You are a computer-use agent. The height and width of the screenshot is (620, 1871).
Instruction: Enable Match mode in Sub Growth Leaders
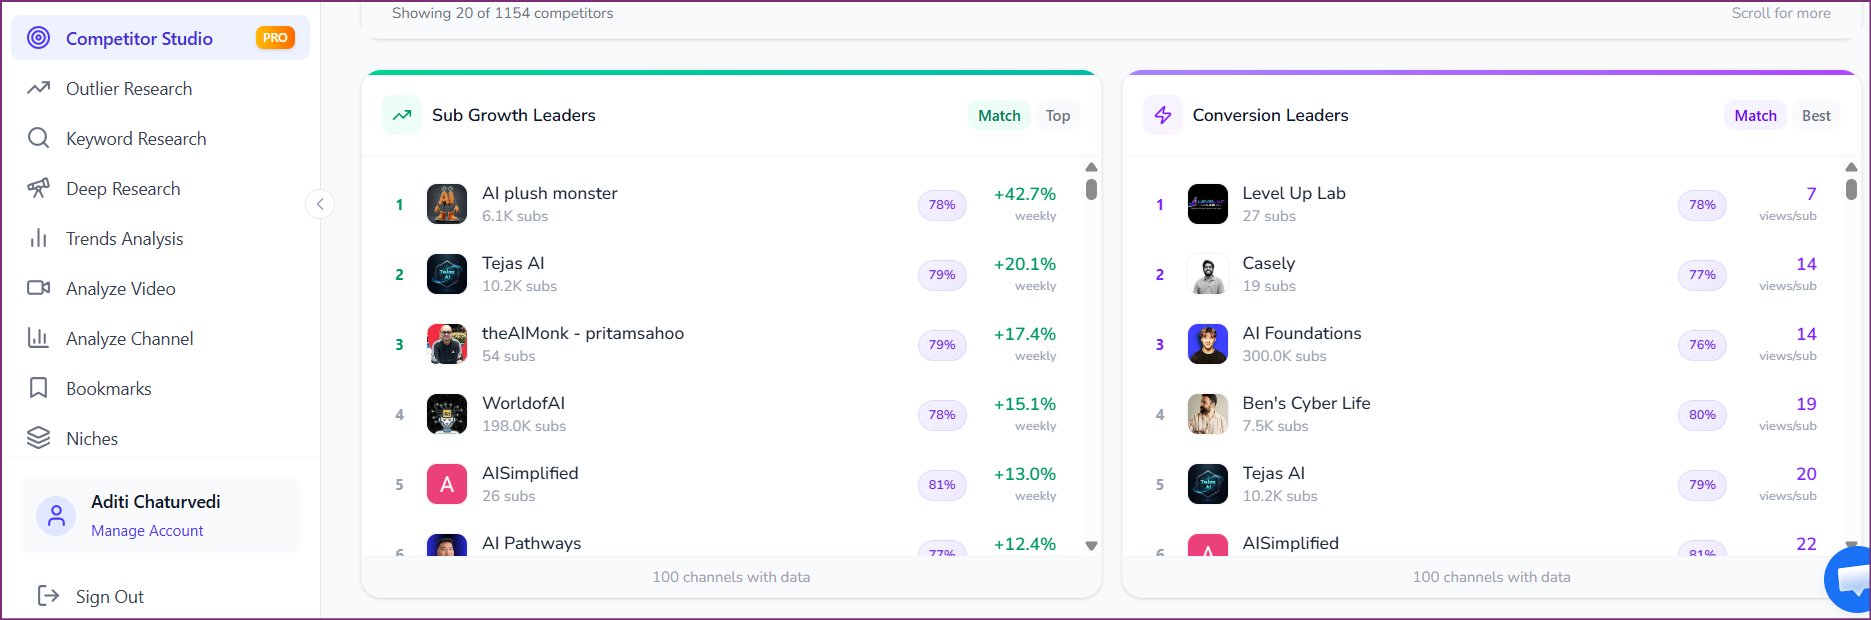(x=998, y=115)
